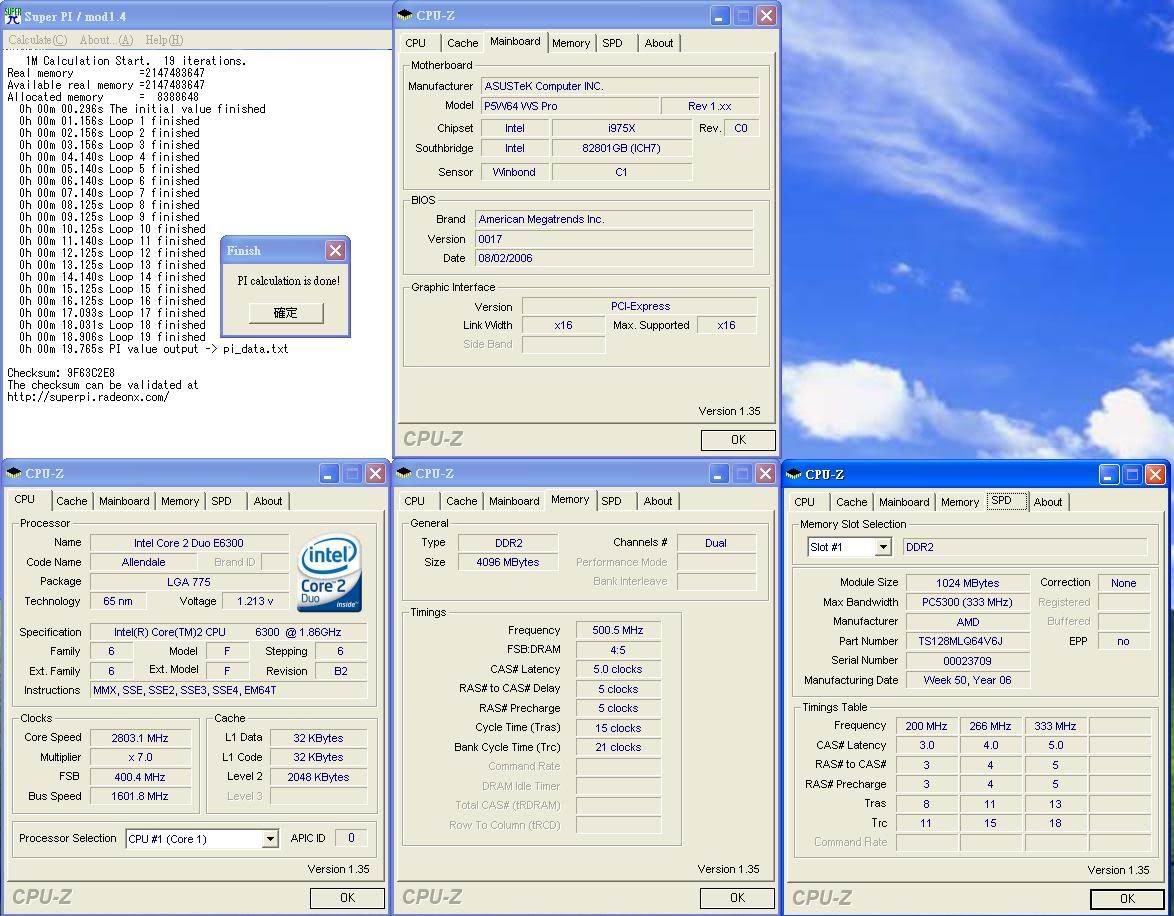This screenshot has width=1174, height=916.
Task: Click the chip icon in CPU-Z SPD window title
Action: 794,473
